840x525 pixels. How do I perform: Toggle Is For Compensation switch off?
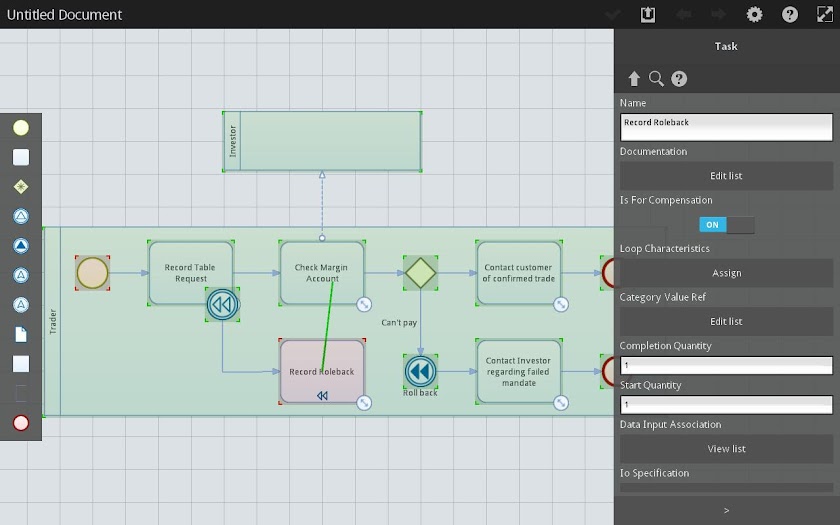726,225
